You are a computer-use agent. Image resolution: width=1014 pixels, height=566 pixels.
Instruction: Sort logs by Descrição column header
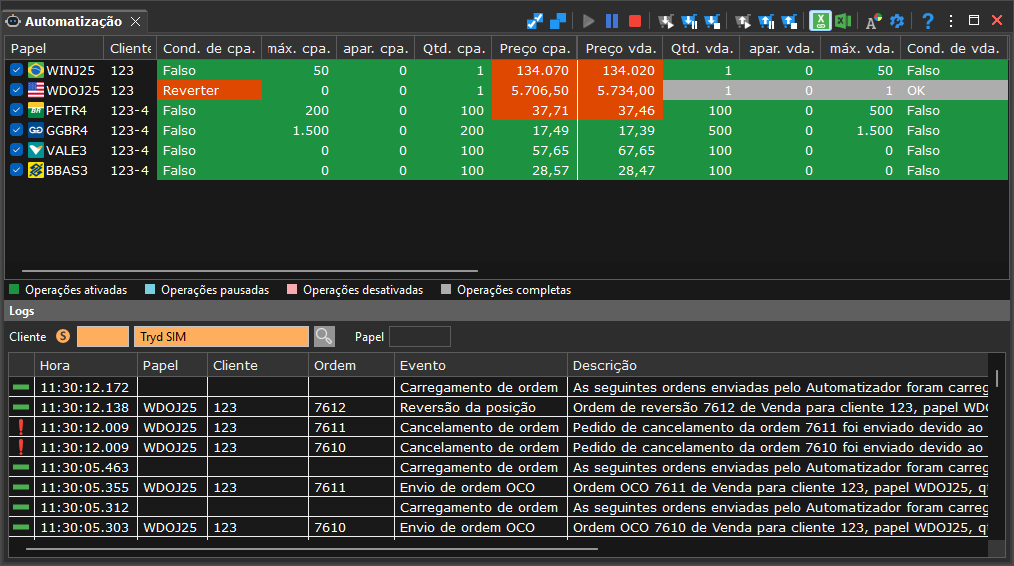[777, 365]
